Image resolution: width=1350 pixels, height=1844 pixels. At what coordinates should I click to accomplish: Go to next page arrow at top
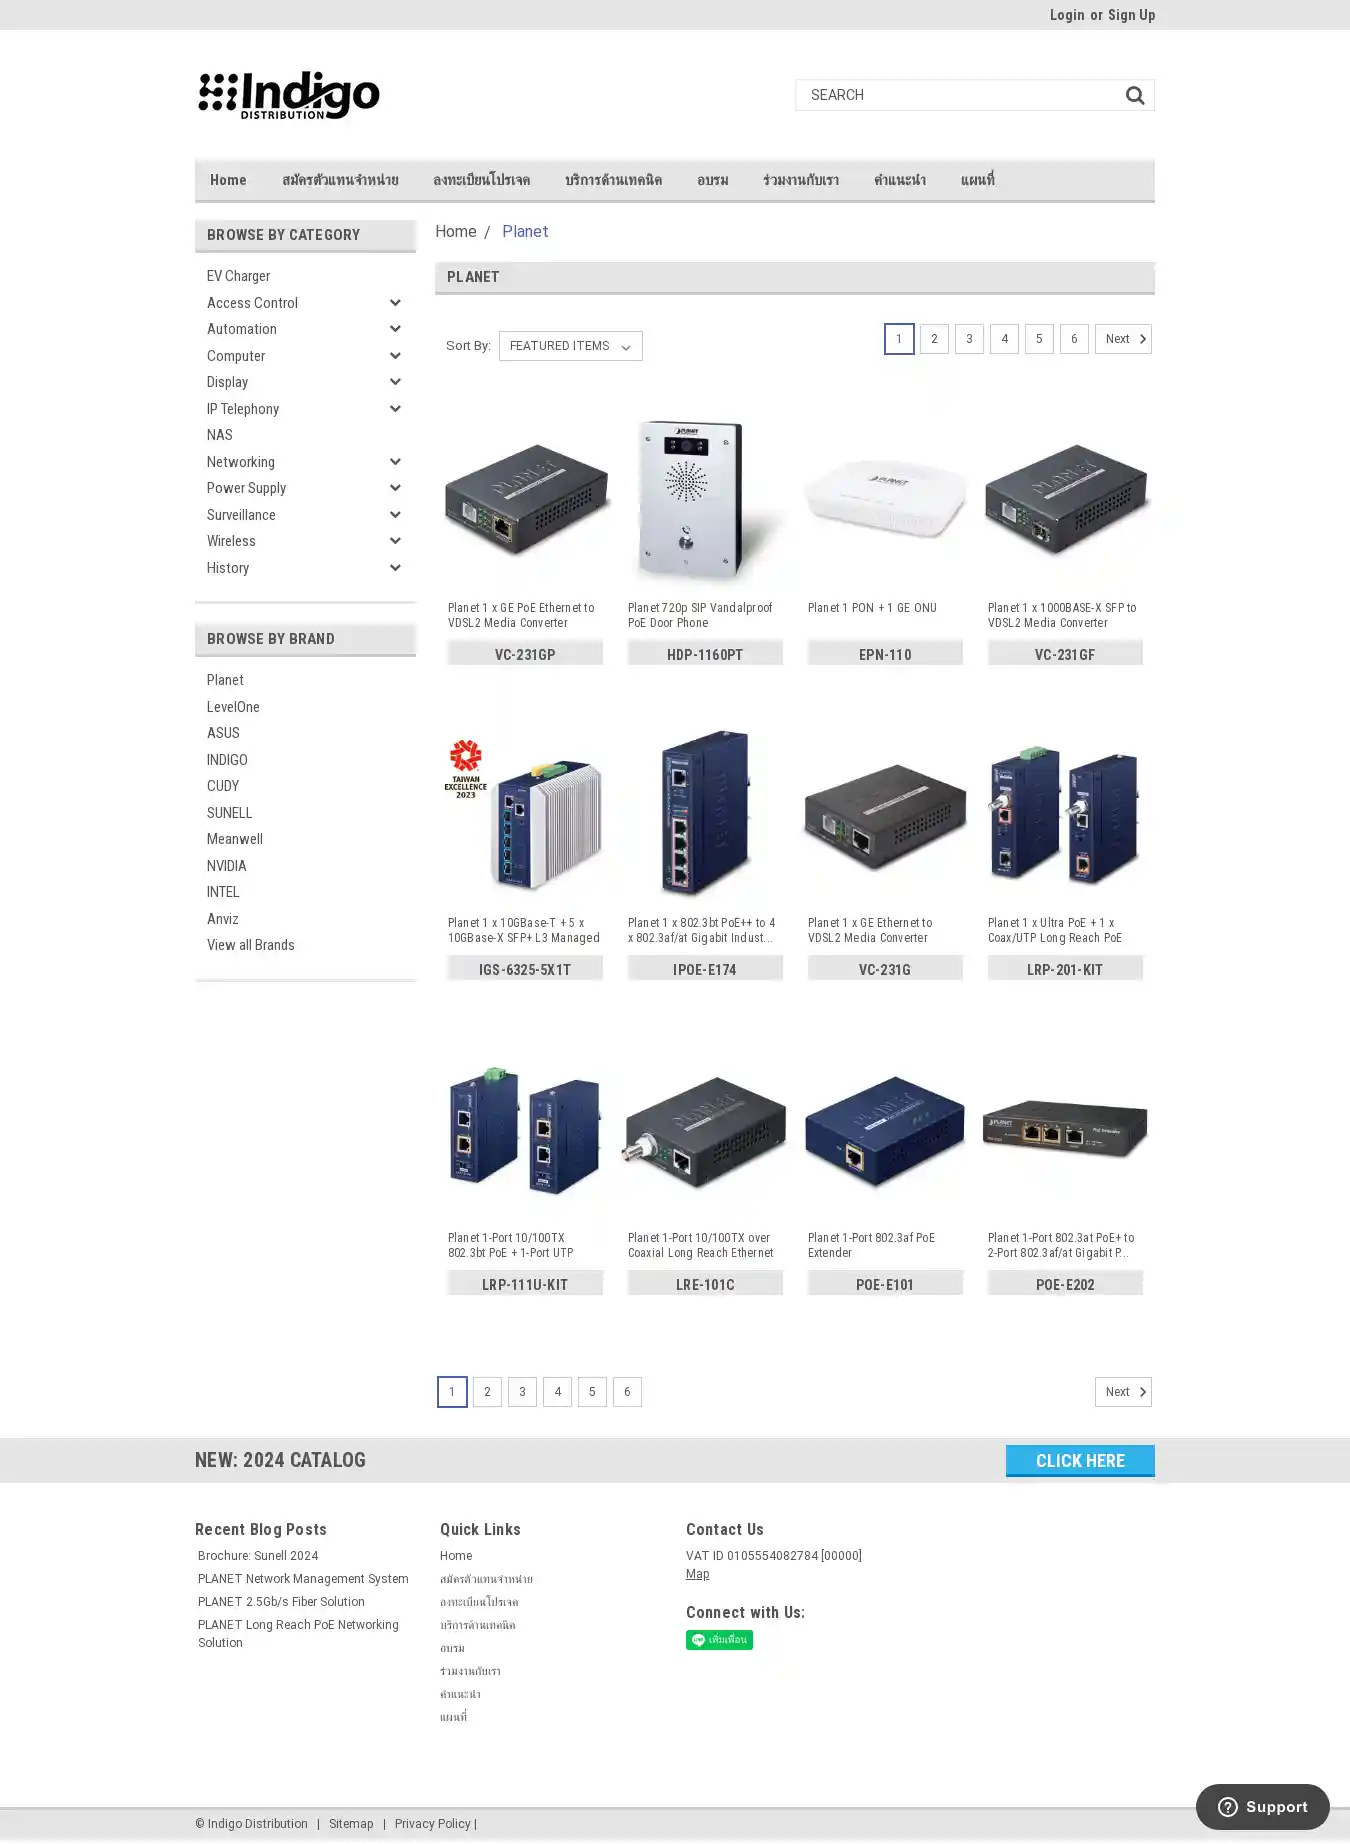point(1123,339)
